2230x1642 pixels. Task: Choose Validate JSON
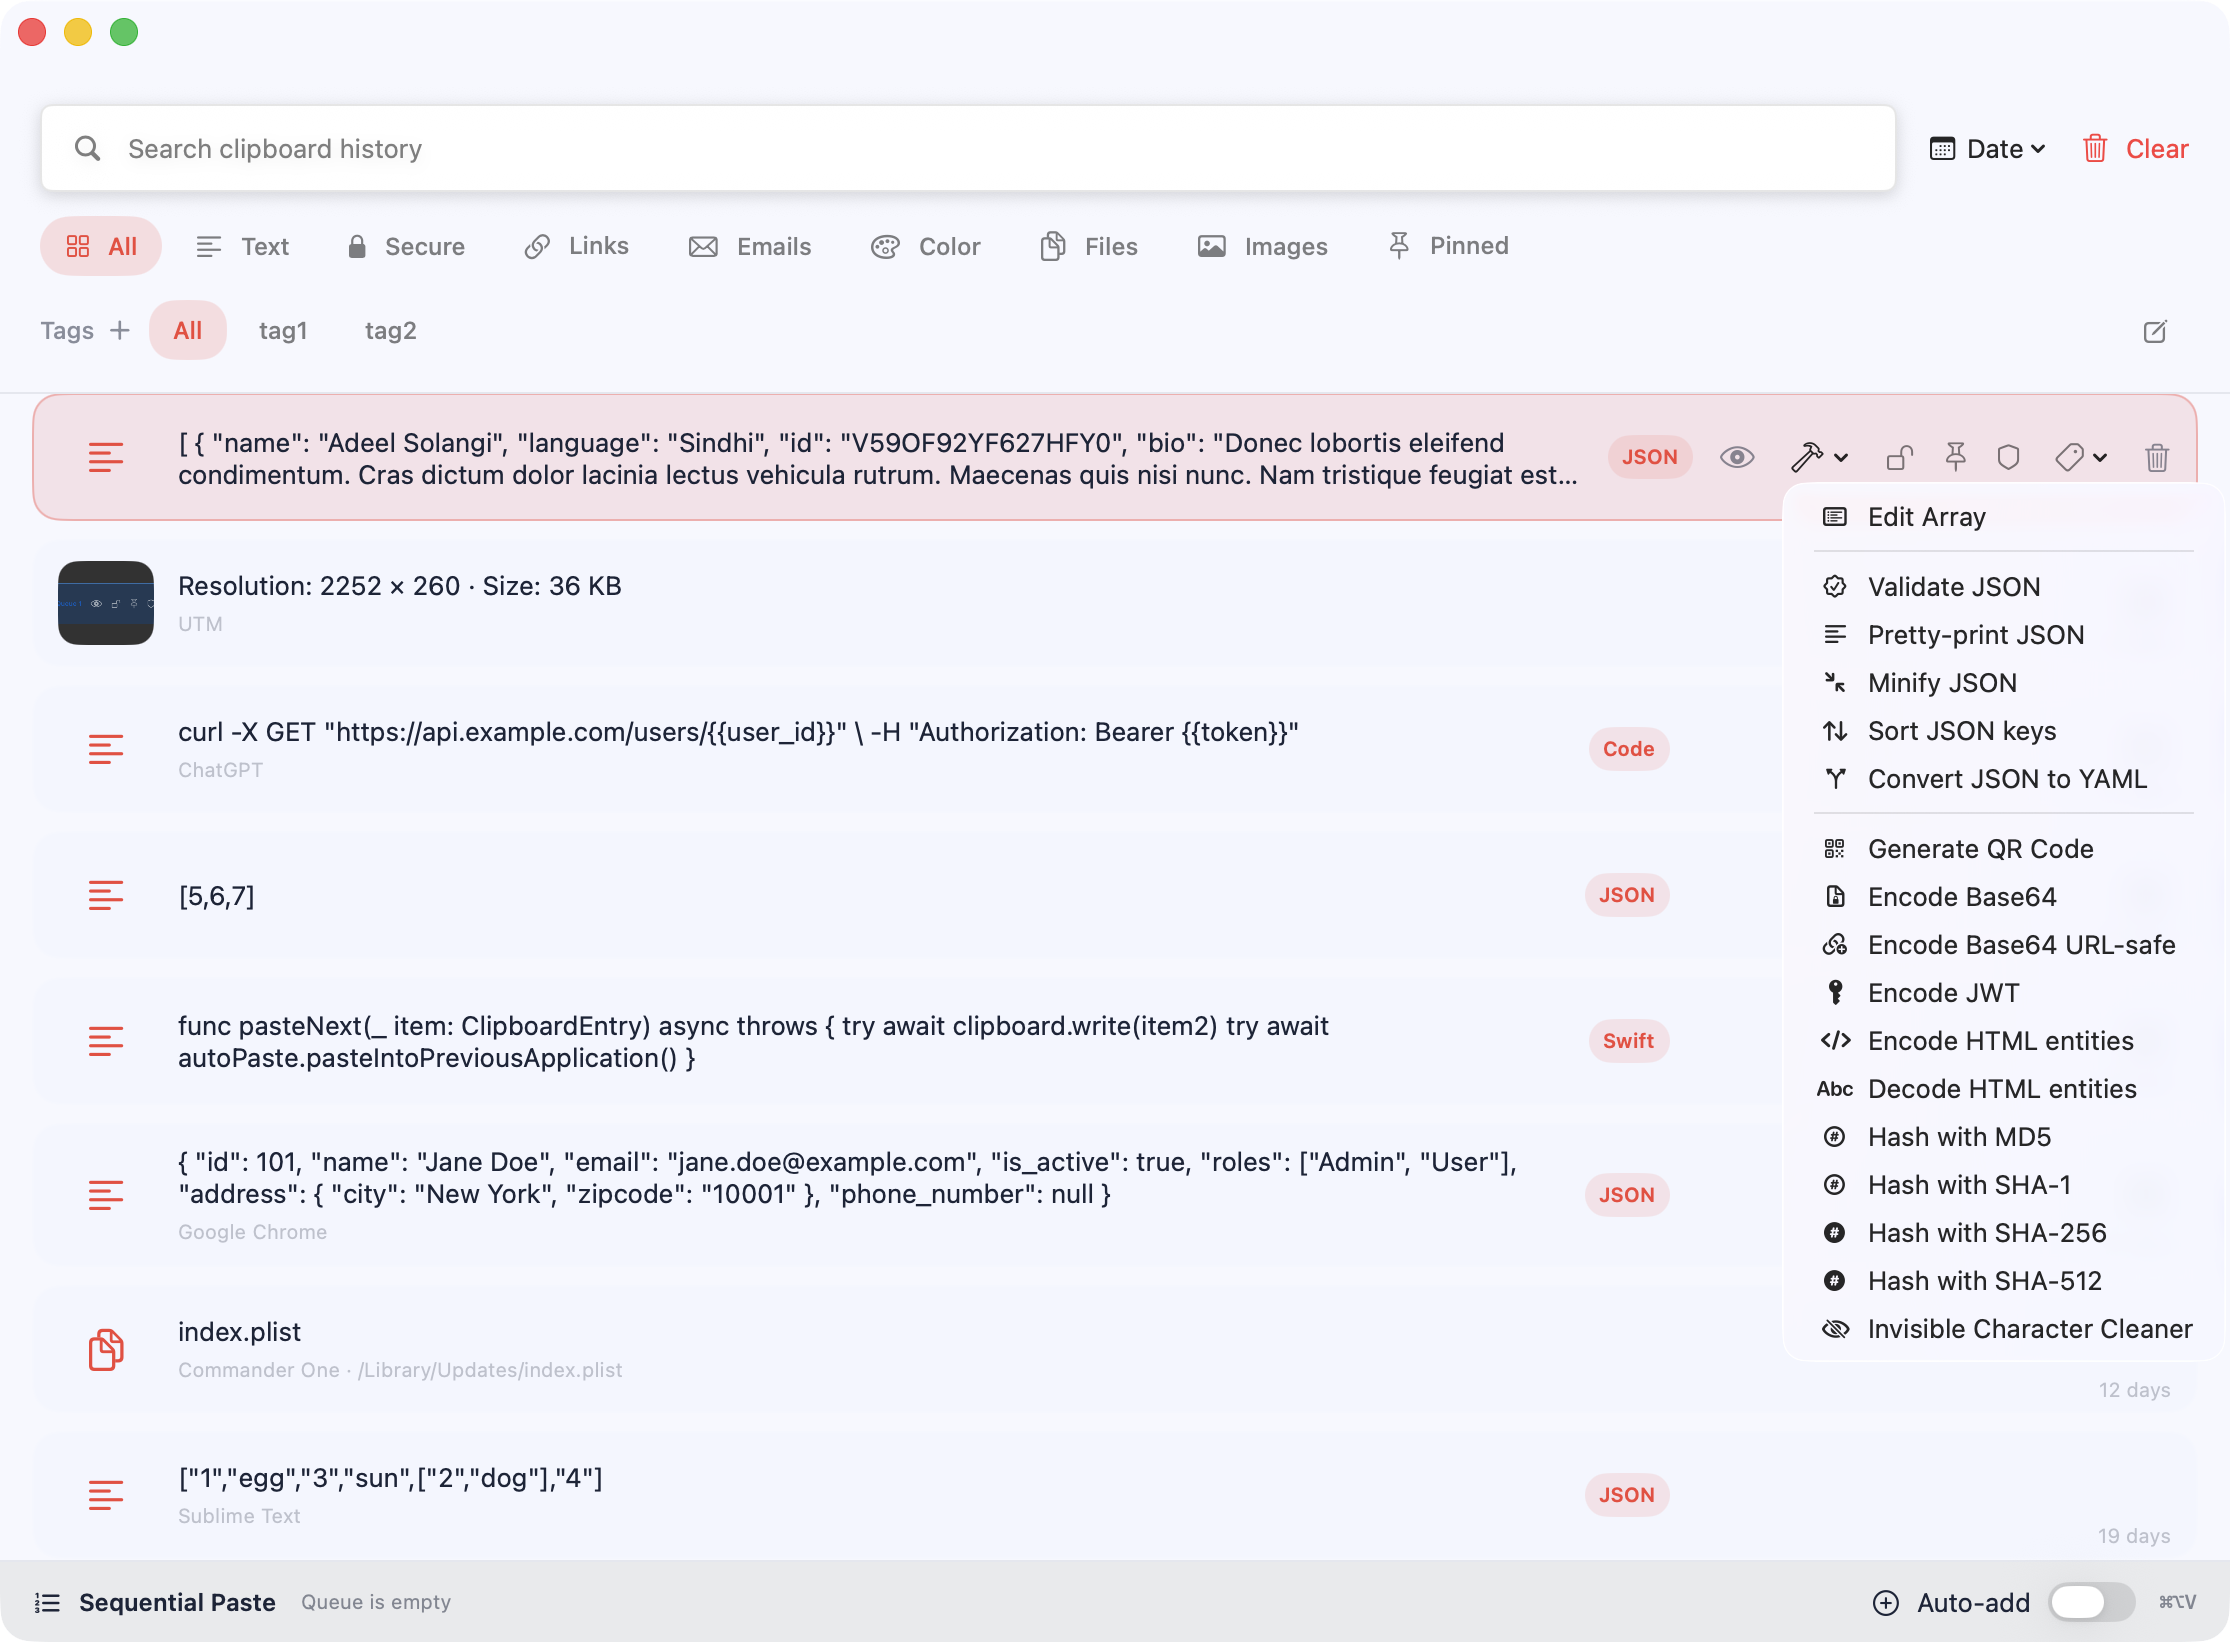coord(2002,587)
